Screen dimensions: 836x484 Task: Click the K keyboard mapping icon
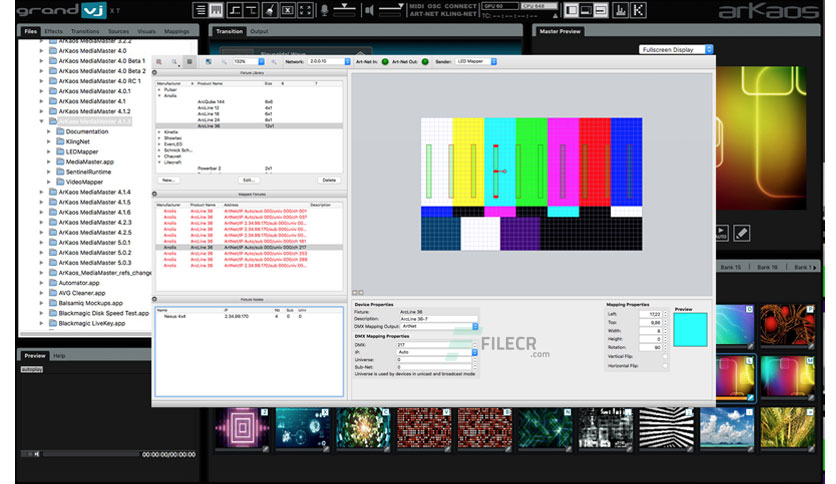coord(638,10)
